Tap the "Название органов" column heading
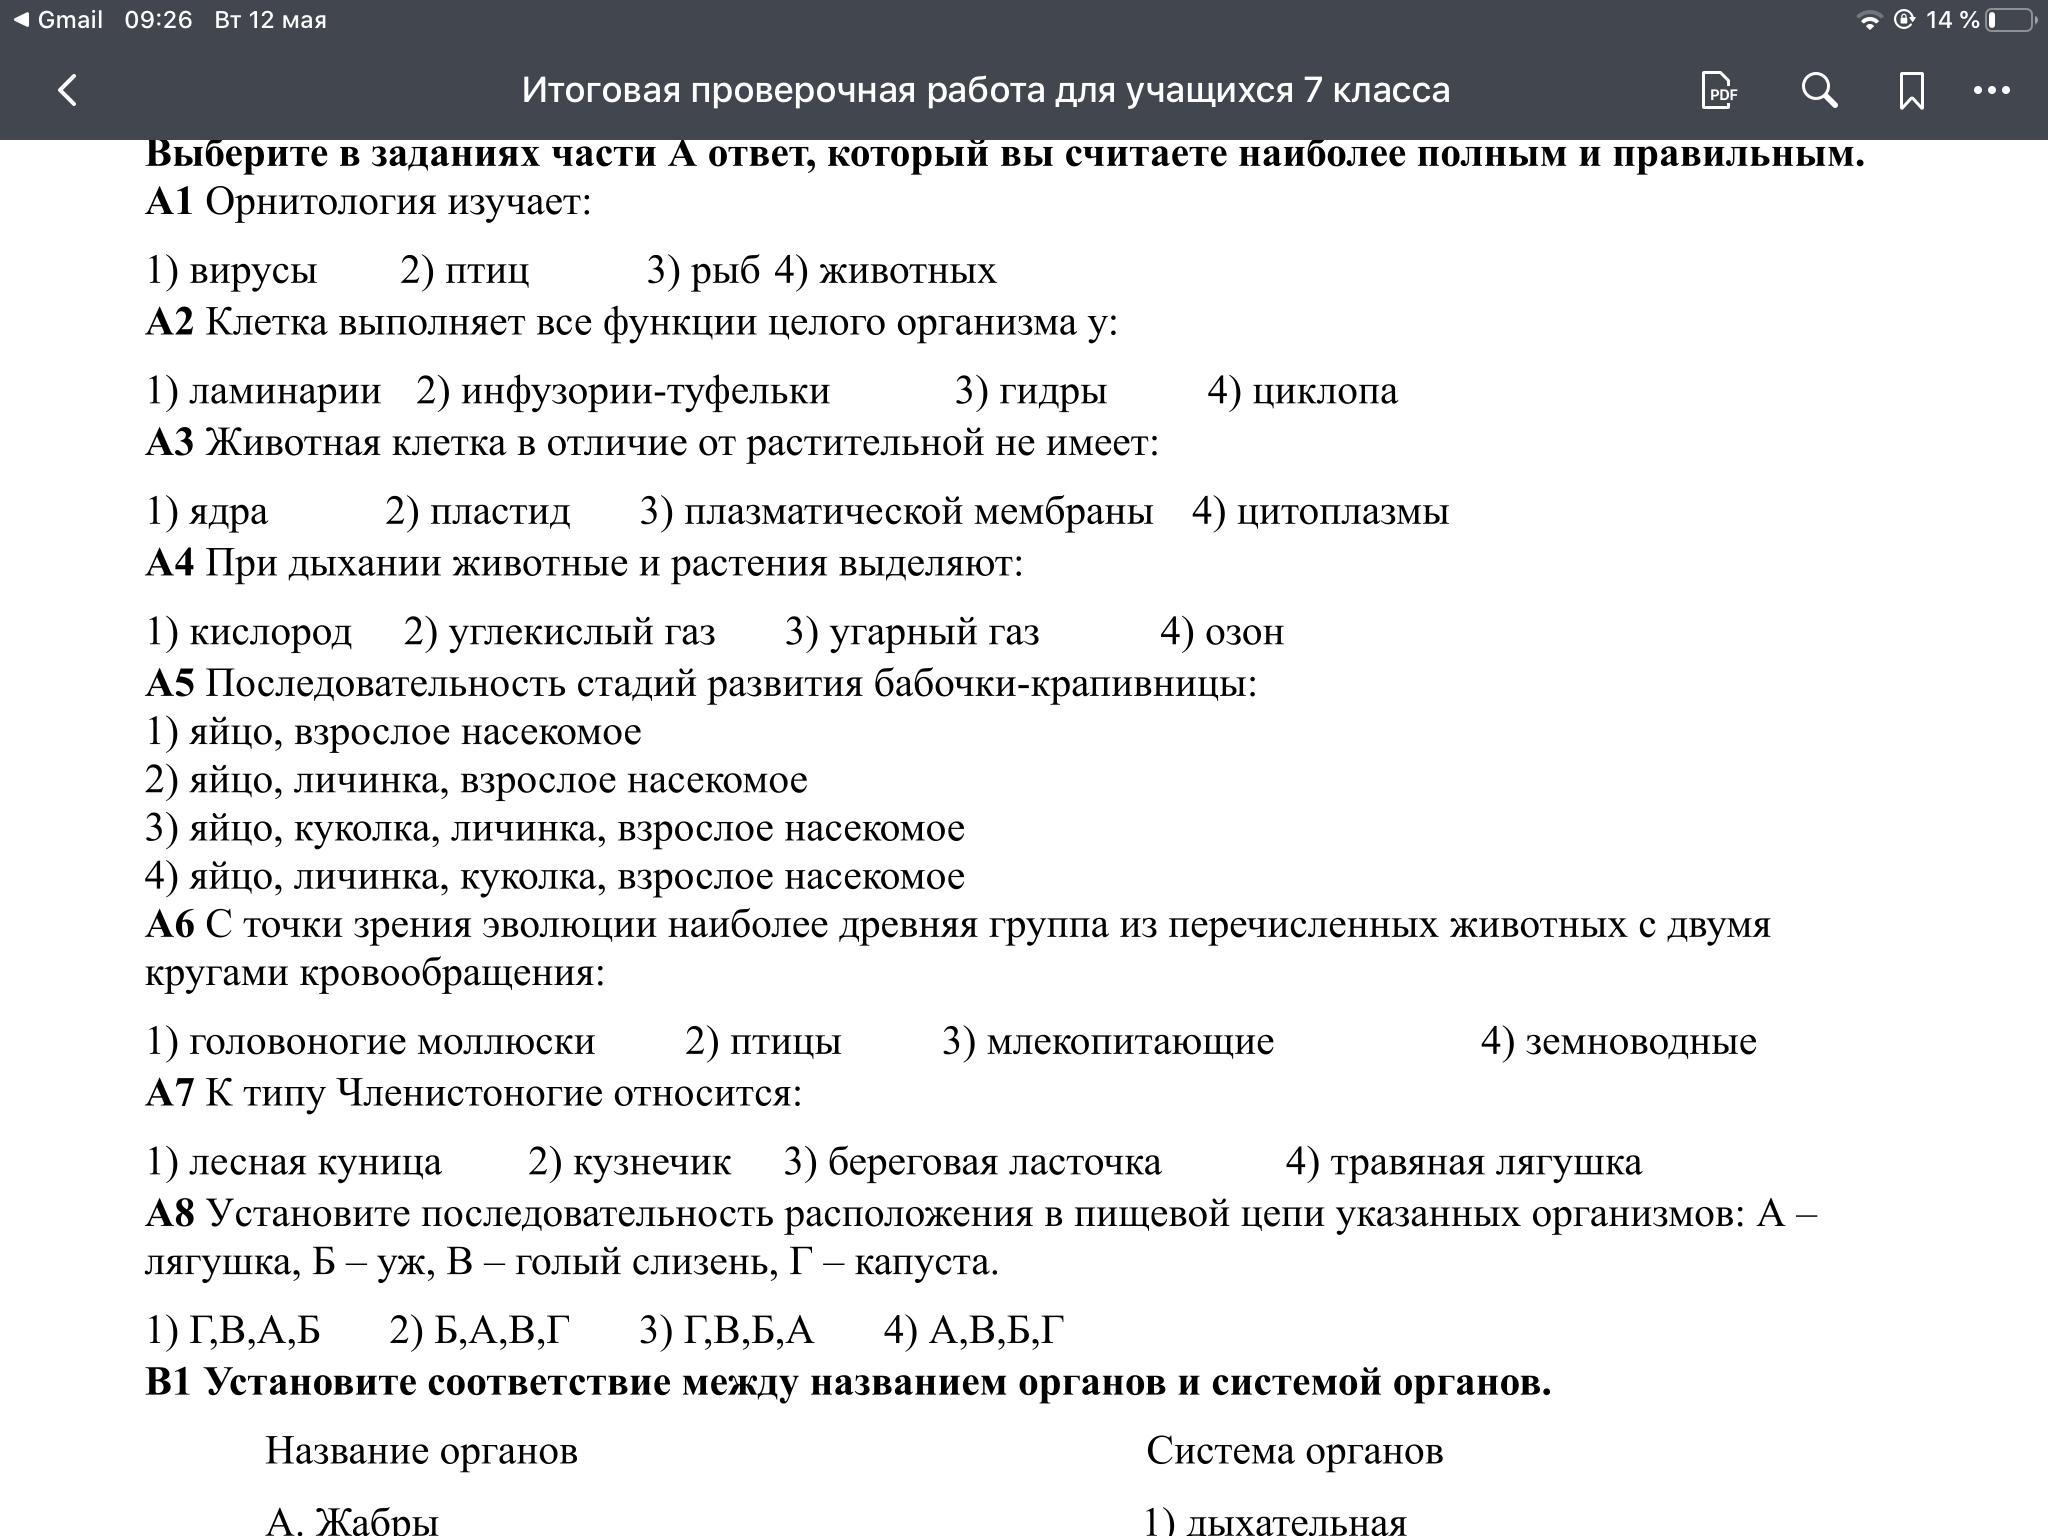The image size is (2048, 1536). click(421, 1451)
